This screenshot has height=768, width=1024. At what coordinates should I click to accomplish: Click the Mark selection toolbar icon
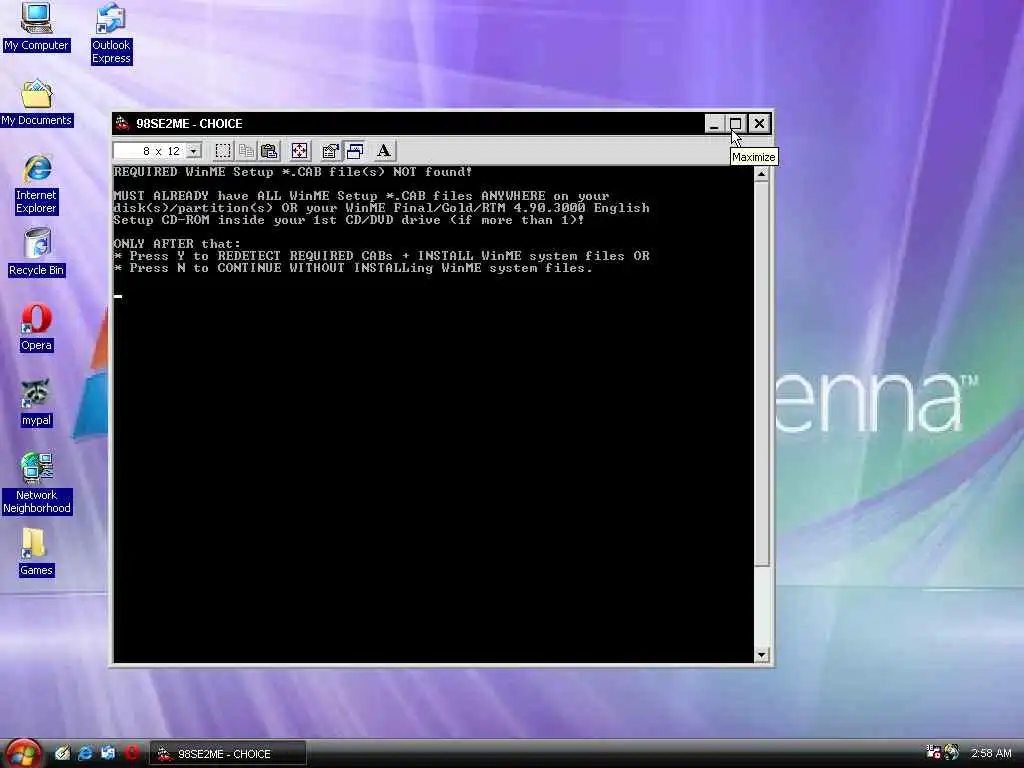click(x=223, y=151)
